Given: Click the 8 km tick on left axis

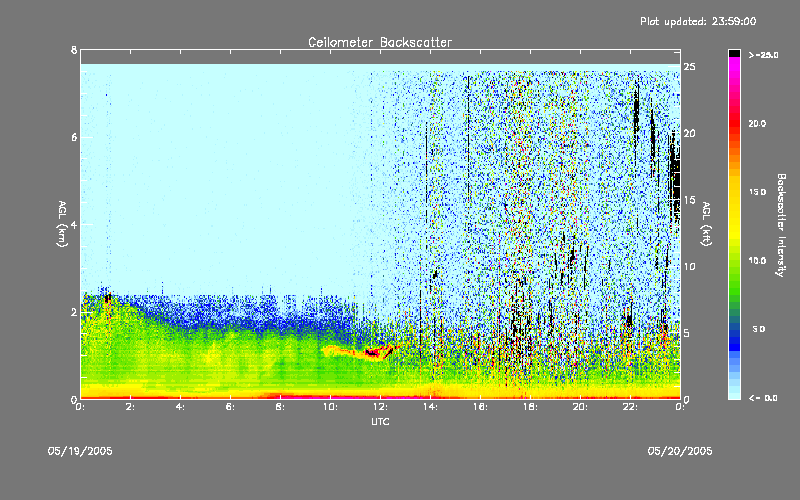Looking at the screenshot, I should [74, 50].
